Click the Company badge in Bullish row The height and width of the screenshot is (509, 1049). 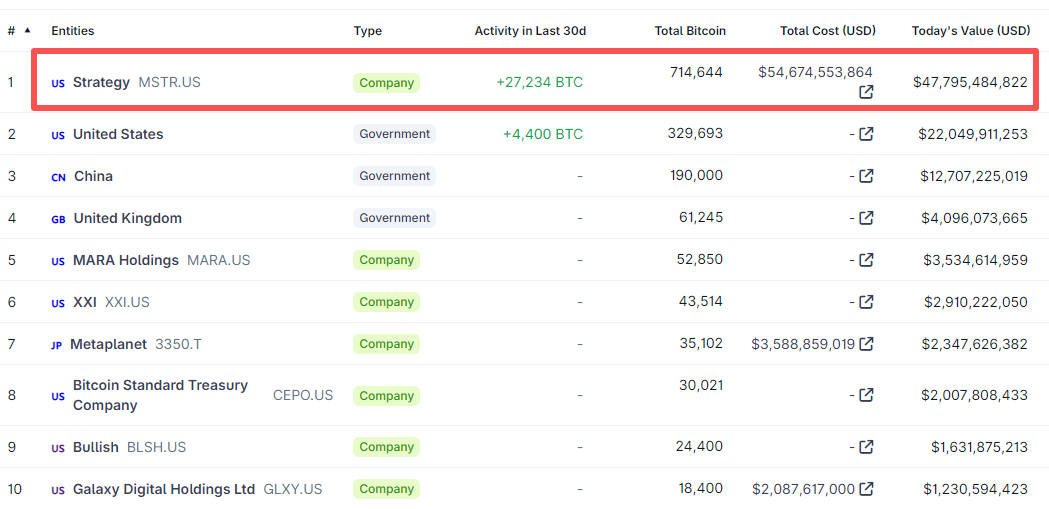click(x=386, y=447)
